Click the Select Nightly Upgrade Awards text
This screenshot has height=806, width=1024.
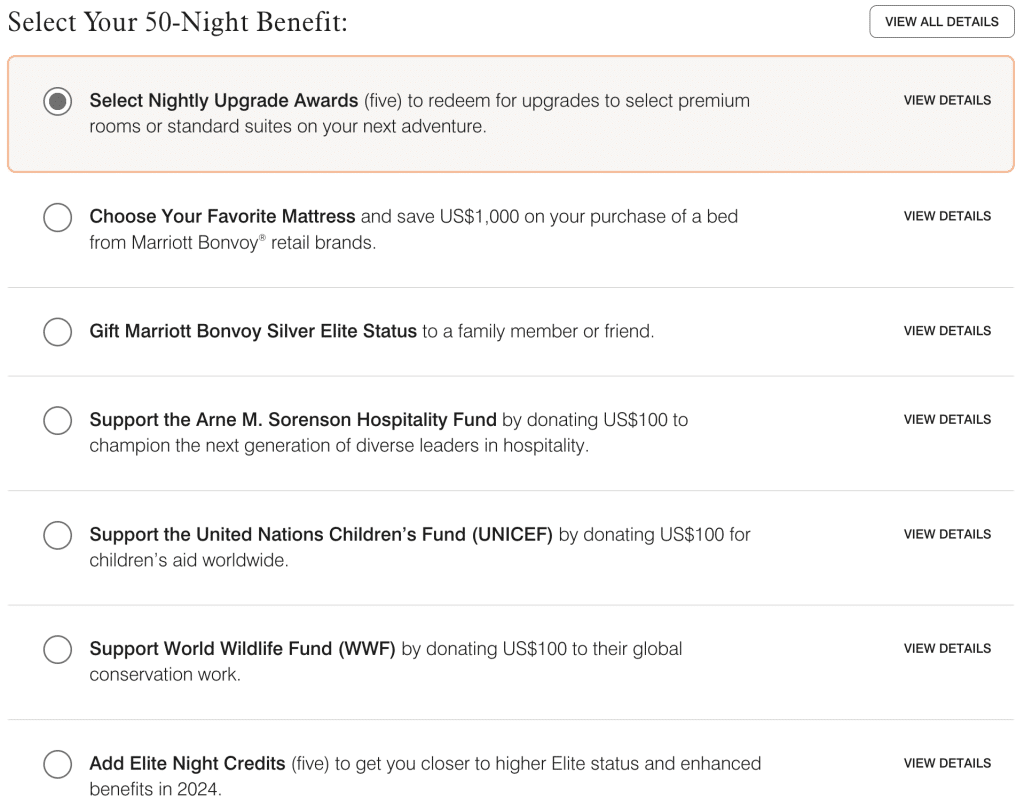click(222, 100)
